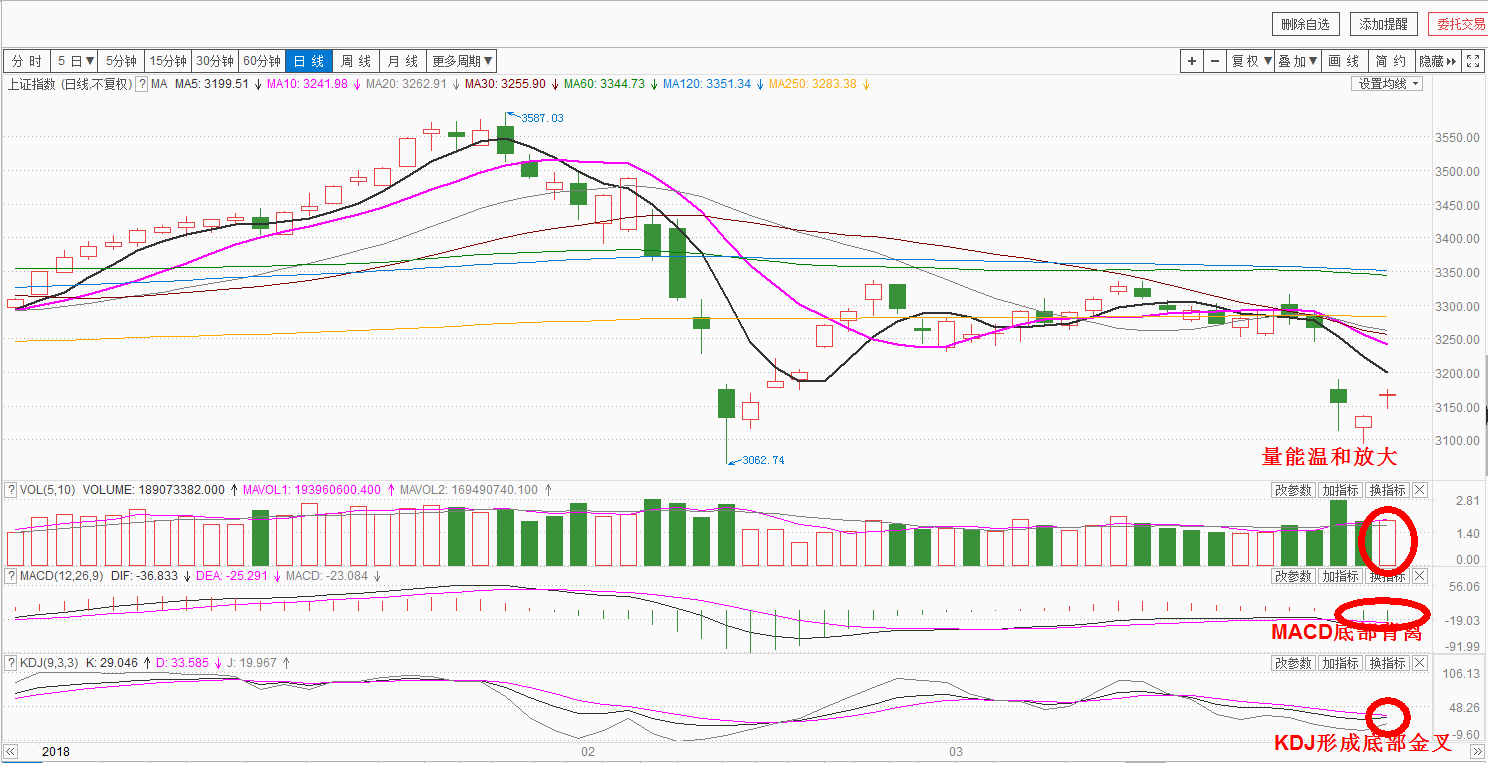1488x763 pixels.
Task: Open KDJ indicator help question mark
Action: coord(11,663)
